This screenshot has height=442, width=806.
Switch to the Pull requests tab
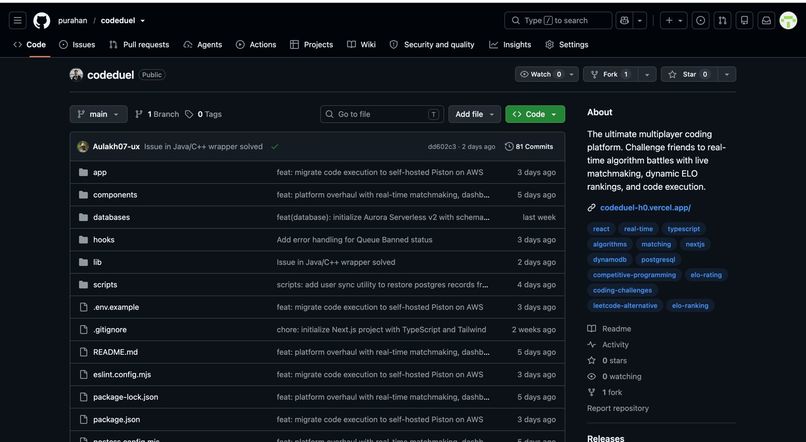[139, 45]
